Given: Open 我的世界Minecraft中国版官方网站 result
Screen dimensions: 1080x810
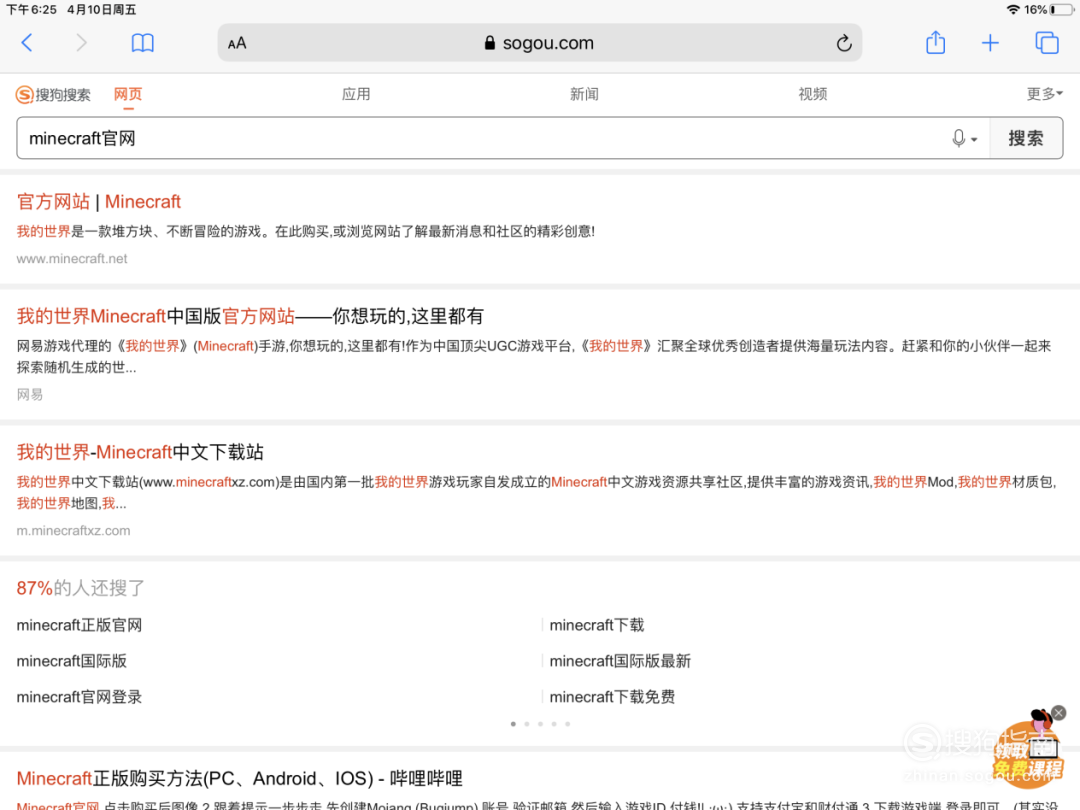Looking at the screenshot, I should coord(250,316).
